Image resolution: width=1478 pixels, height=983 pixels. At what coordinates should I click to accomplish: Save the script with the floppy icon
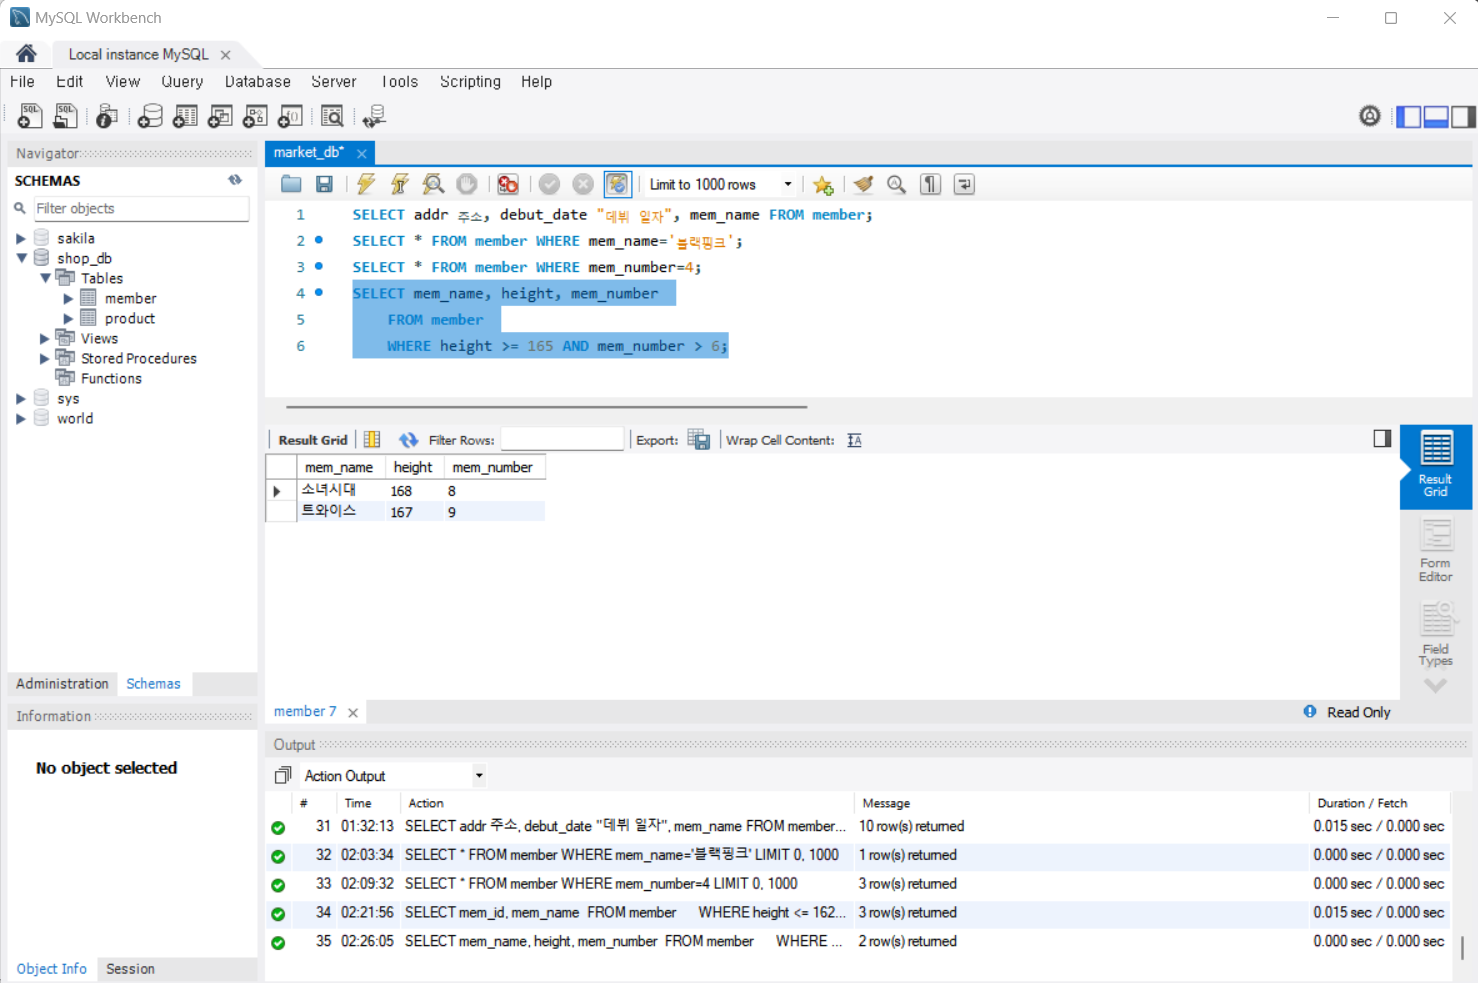click(324, 184)
